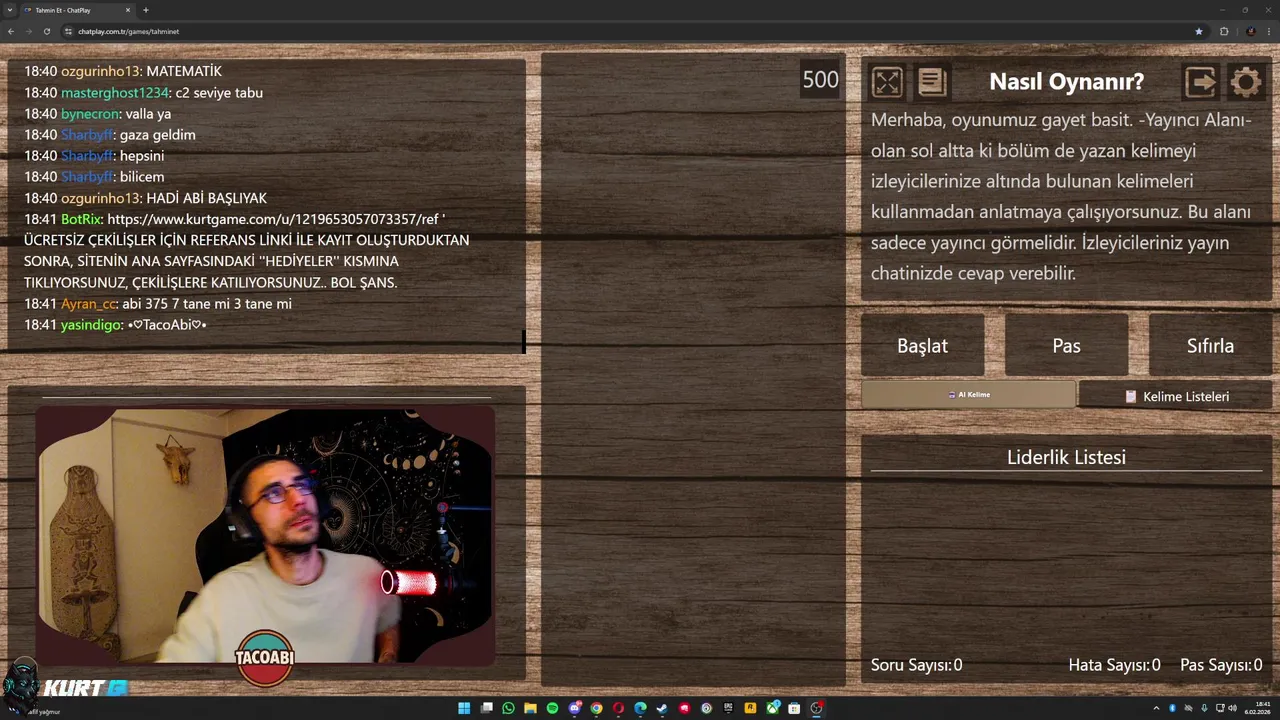Click the Pas Sayısı: 0 counter
Image resolution: width=1280 pixels, height=720 pixels.
pos(1221,665)
